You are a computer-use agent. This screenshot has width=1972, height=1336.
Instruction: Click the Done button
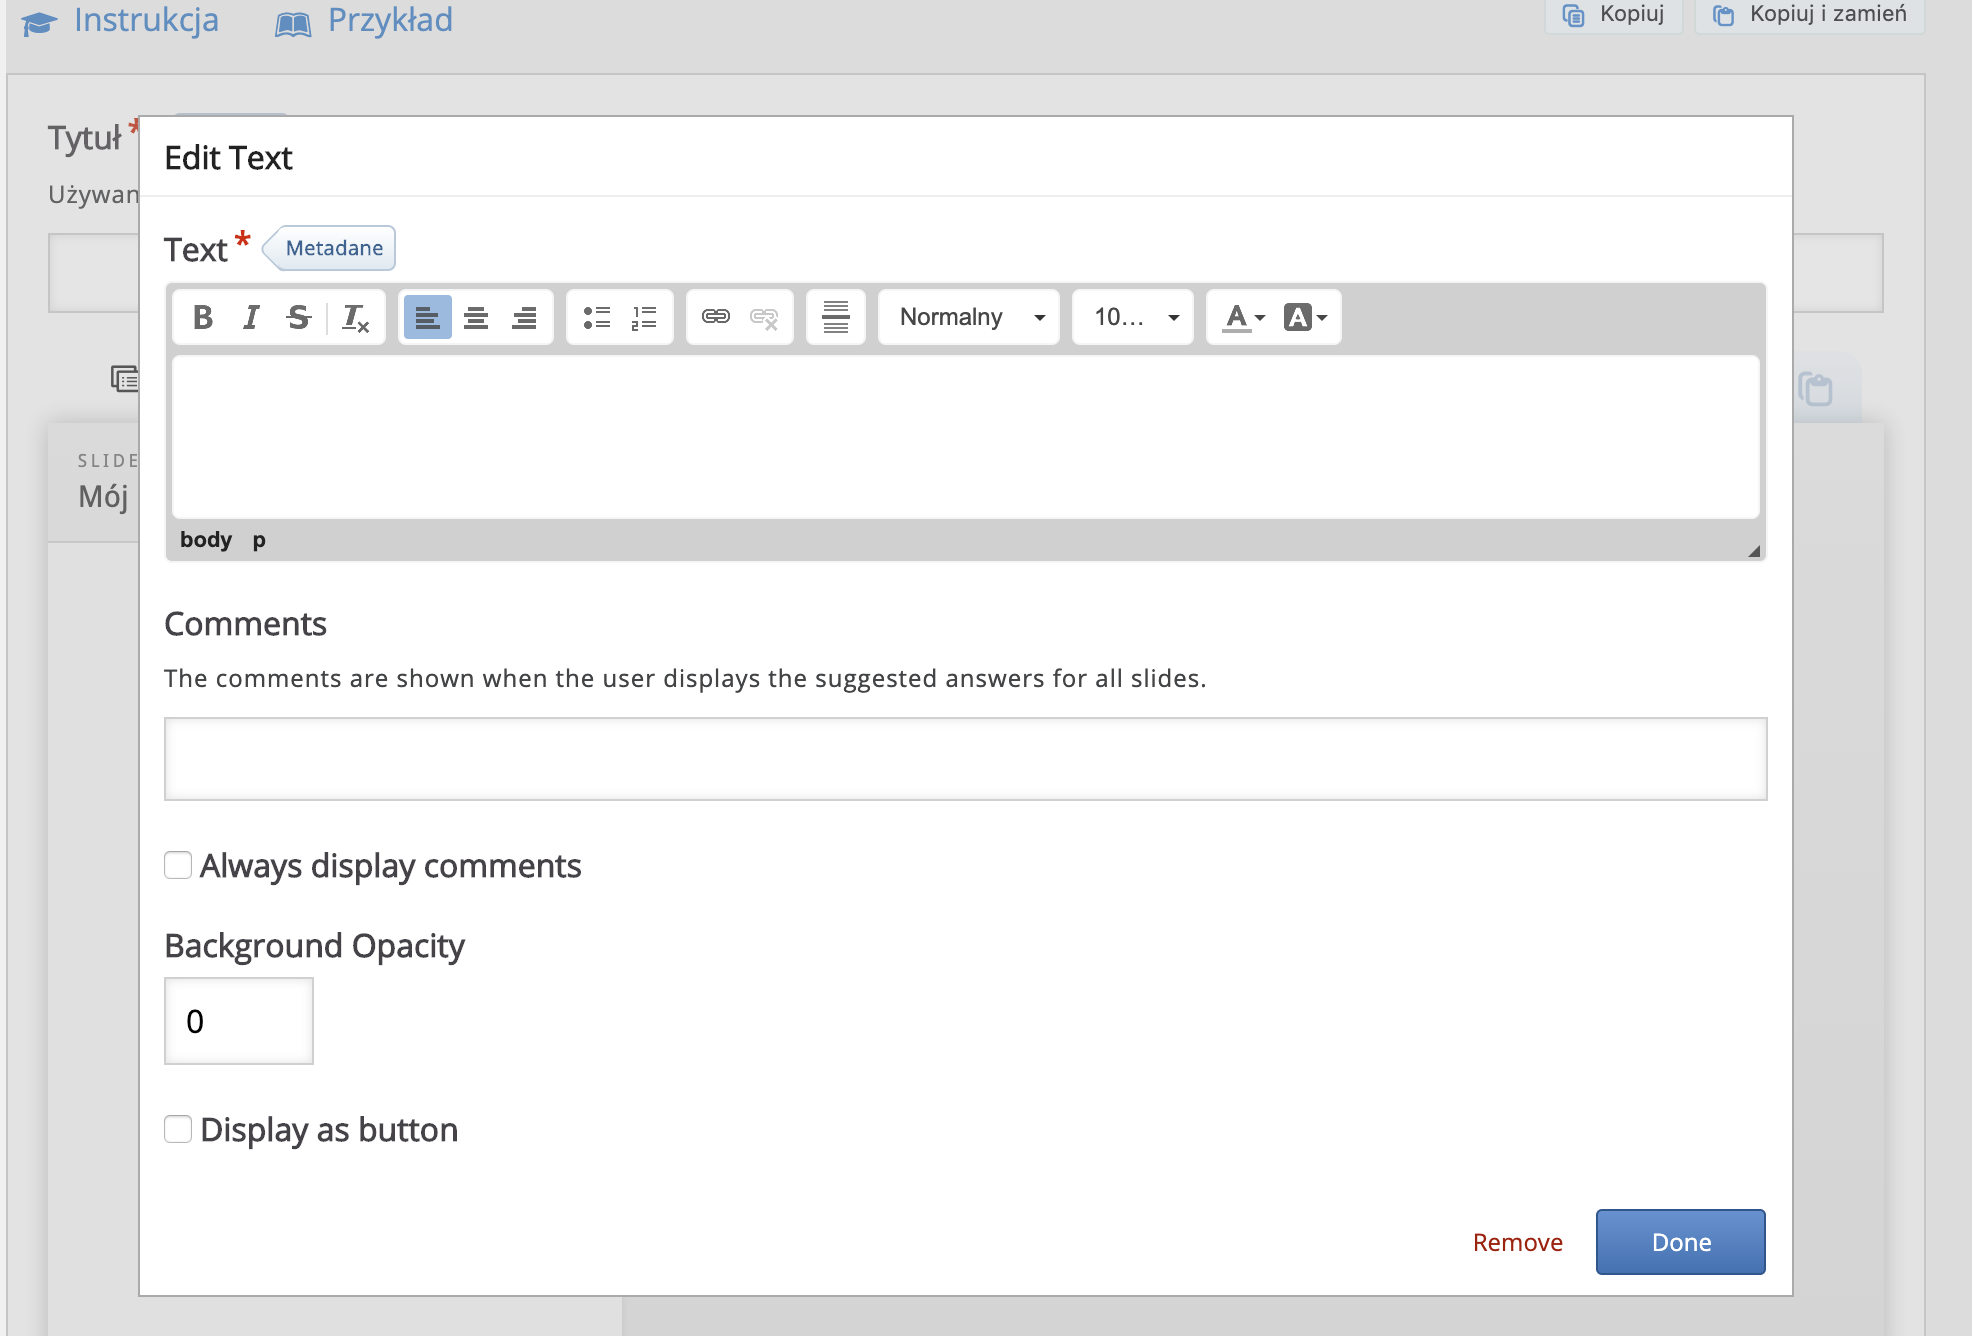(1680, 1242)
